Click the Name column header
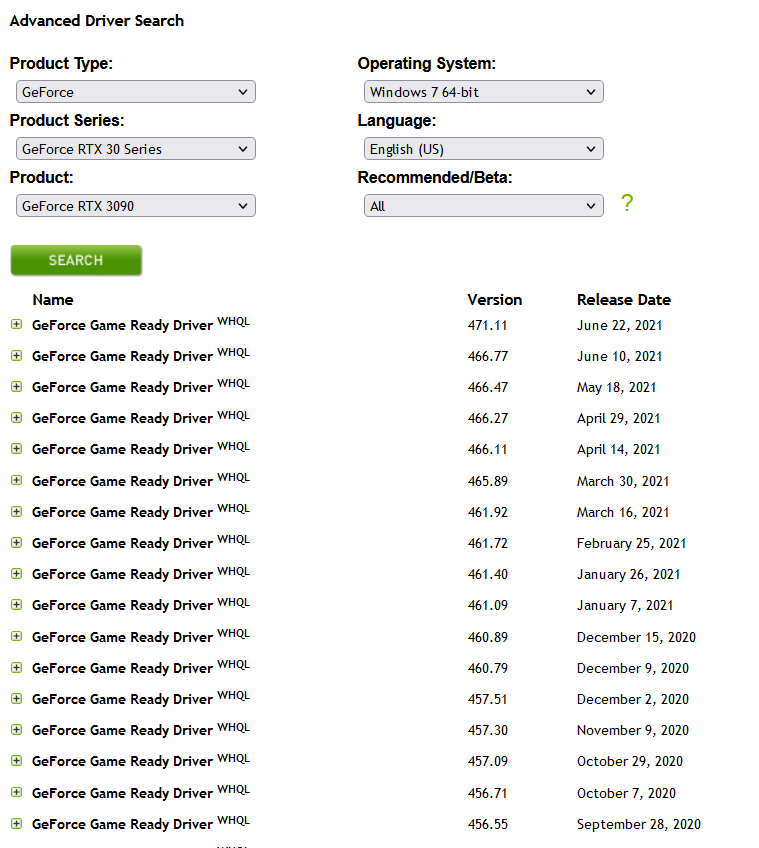 (52, 300)
